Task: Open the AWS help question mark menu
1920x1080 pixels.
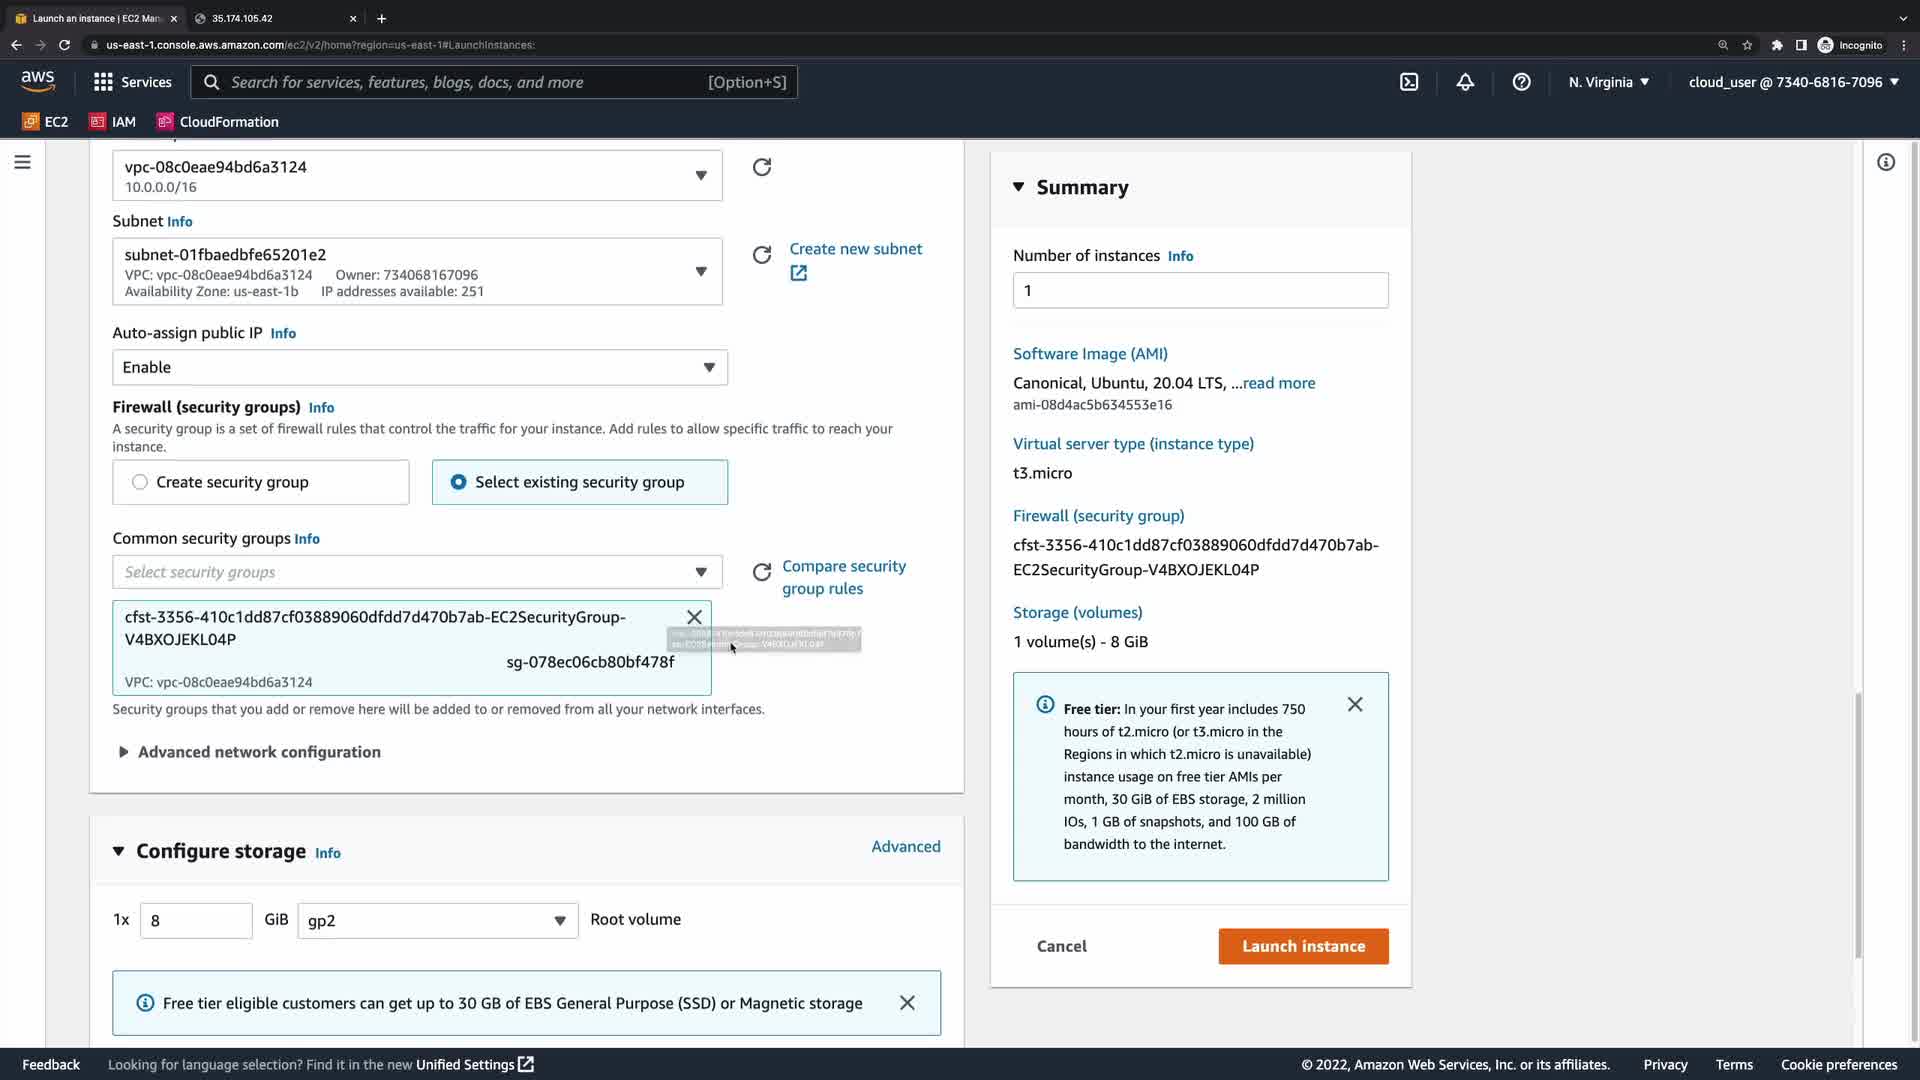Action: [x=1521, y=82]
